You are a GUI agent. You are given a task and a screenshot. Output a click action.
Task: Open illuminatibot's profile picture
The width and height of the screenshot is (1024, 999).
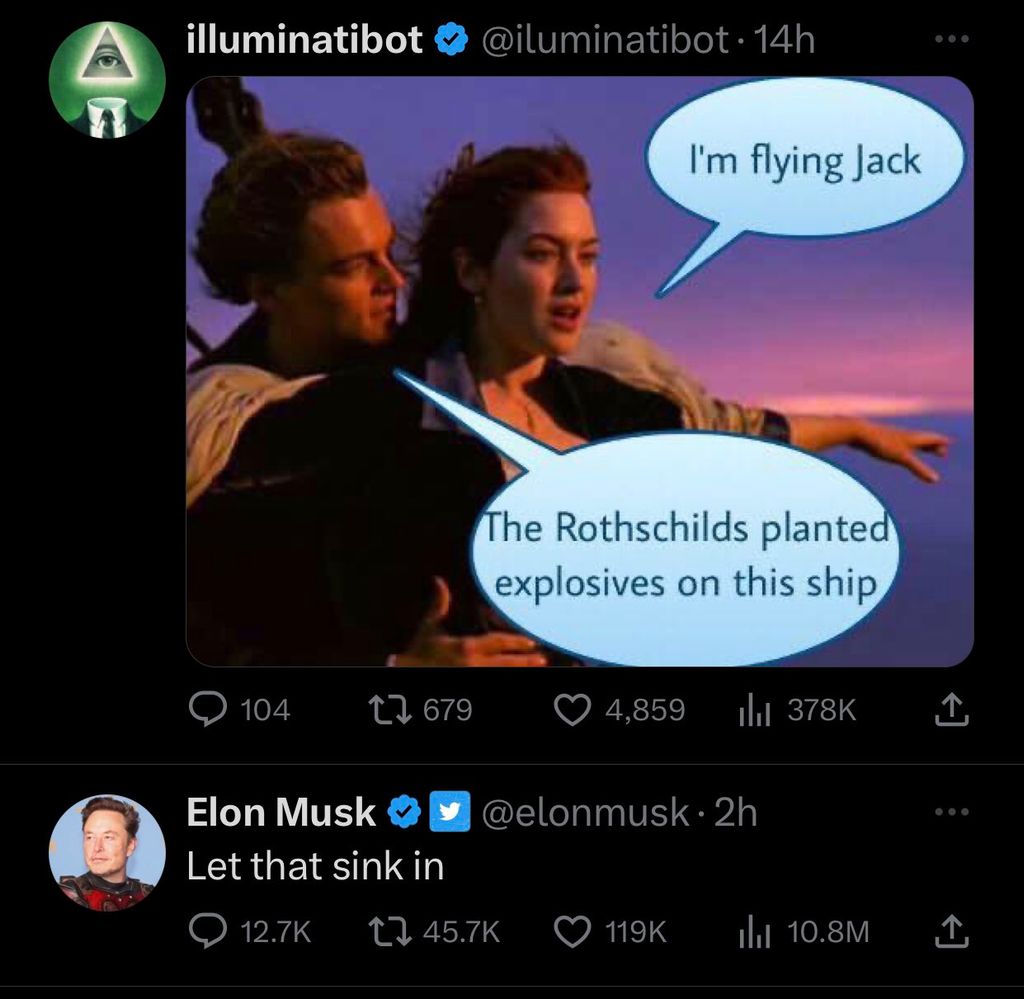pyautogui.click(x=106, y=80)
